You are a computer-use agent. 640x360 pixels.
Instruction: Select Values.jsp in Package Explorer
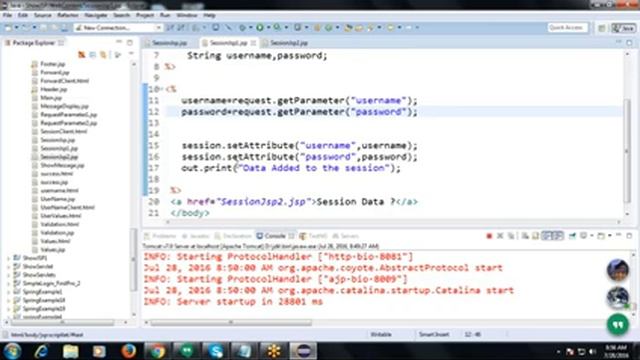click(x=53, y=249)
